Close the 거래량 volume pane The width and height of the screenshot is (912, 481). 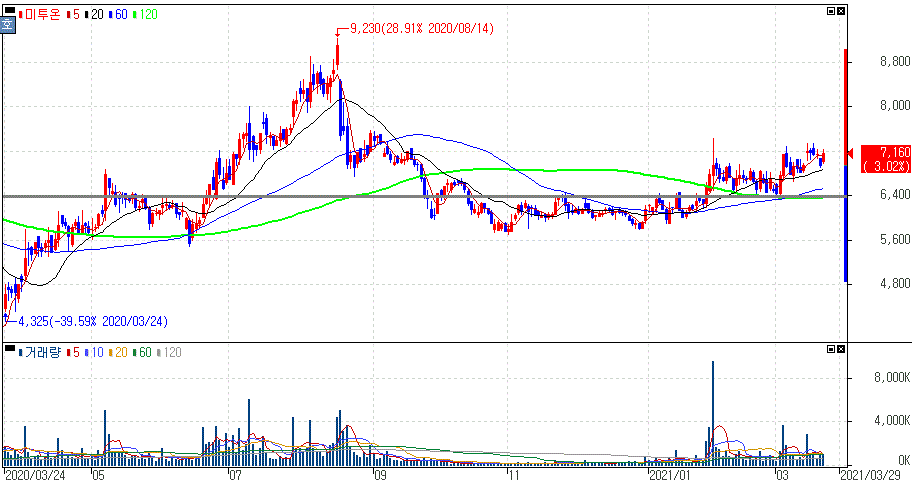(841, 349)
